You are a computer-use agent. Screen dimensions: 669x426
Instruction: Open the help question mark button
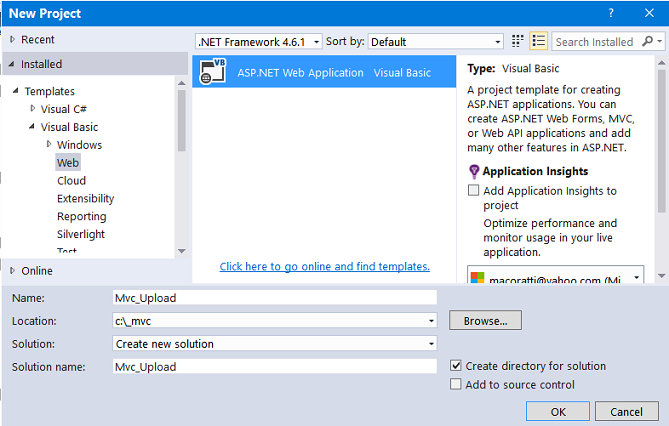611,13
